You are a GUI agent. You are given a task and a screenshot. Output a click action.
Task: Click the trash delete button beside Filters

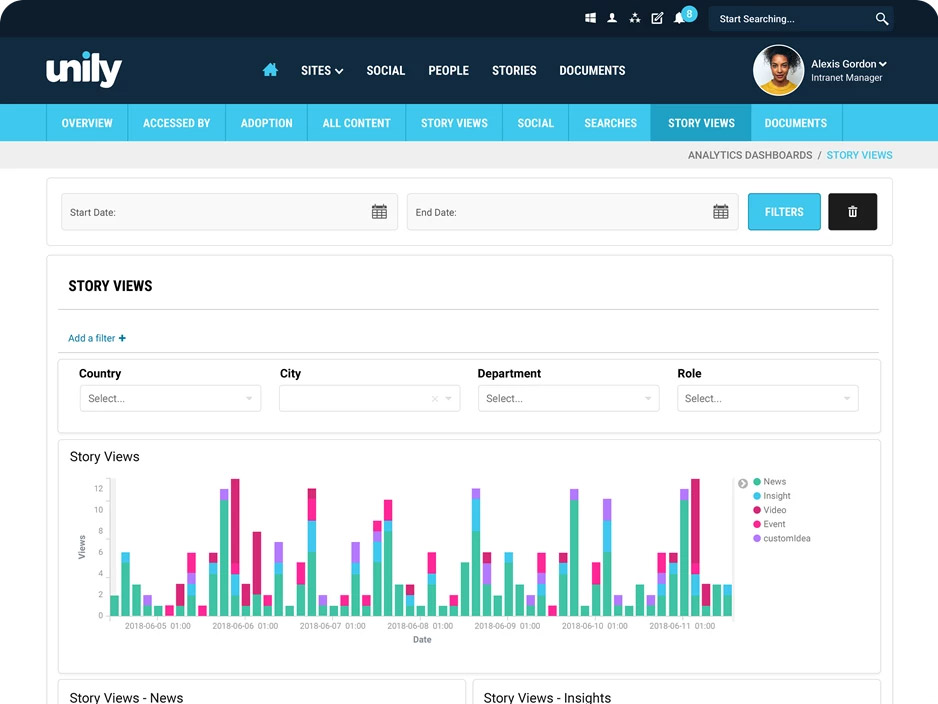852,212
